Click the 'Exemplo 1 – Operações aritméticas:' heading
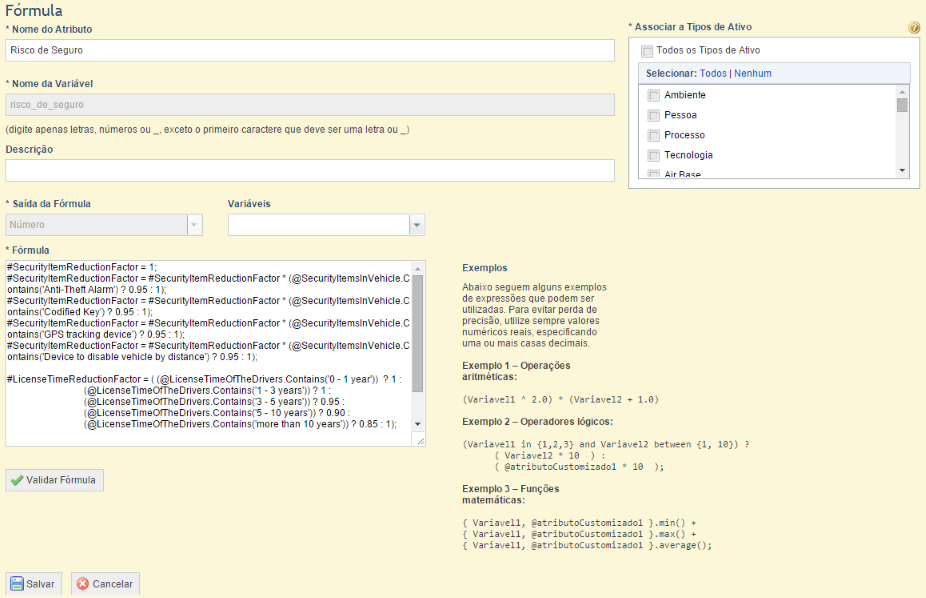 (516, 371)
